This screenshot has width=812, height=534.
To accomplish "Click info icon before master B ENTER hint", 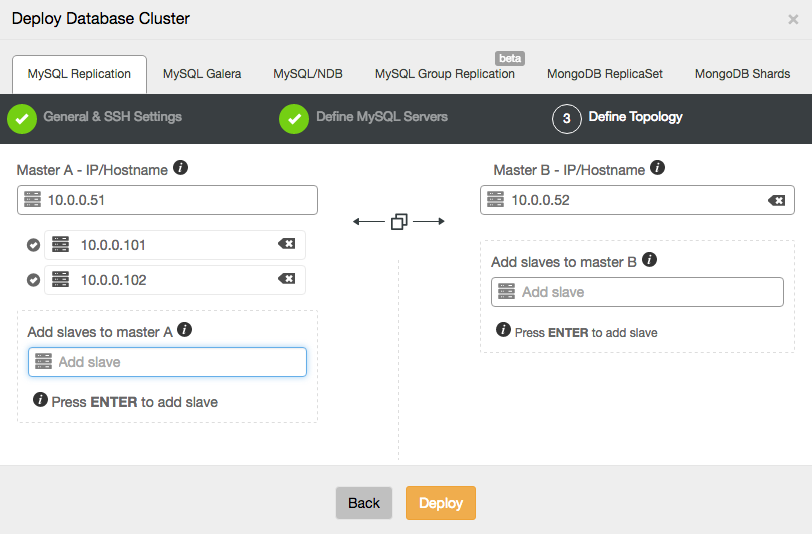I will pos(503,329).
